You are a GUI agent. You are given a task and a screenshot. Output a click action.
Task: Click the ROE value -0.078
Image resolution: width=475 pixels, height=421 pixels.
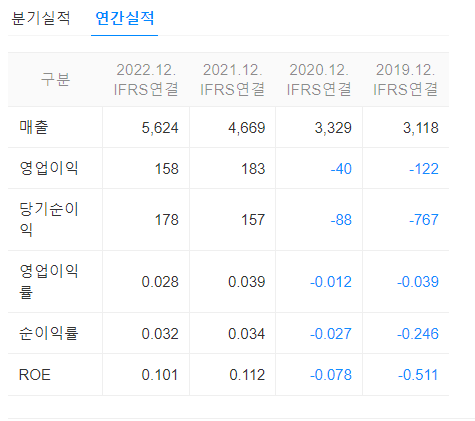331,375
